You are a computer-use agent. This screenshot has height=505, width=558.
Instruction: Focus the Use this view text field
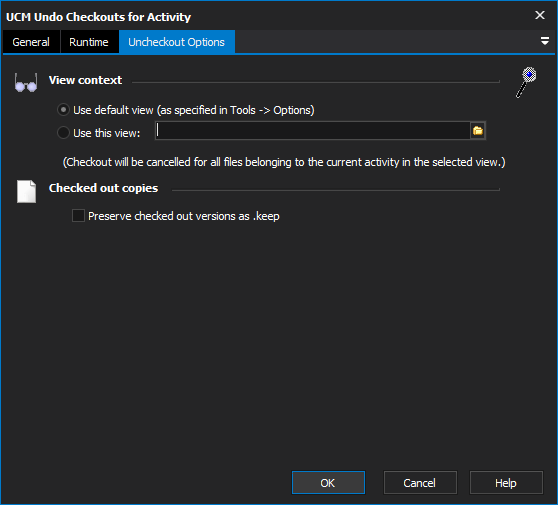[x=312, y=131]
